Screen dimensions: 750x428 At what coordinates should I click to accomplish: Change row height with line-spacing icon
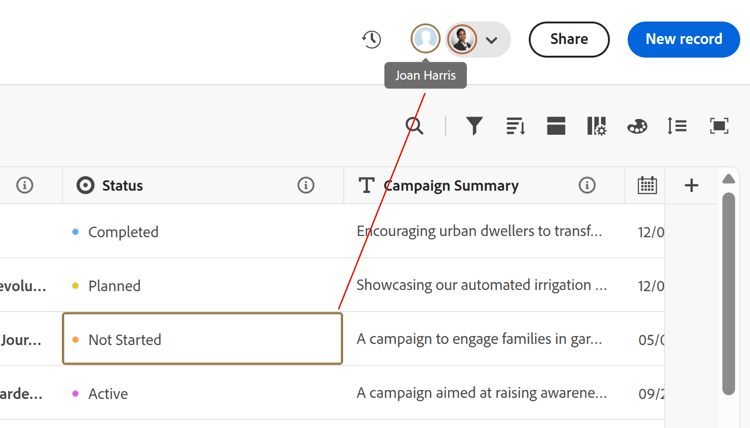(x=677, y=125)
